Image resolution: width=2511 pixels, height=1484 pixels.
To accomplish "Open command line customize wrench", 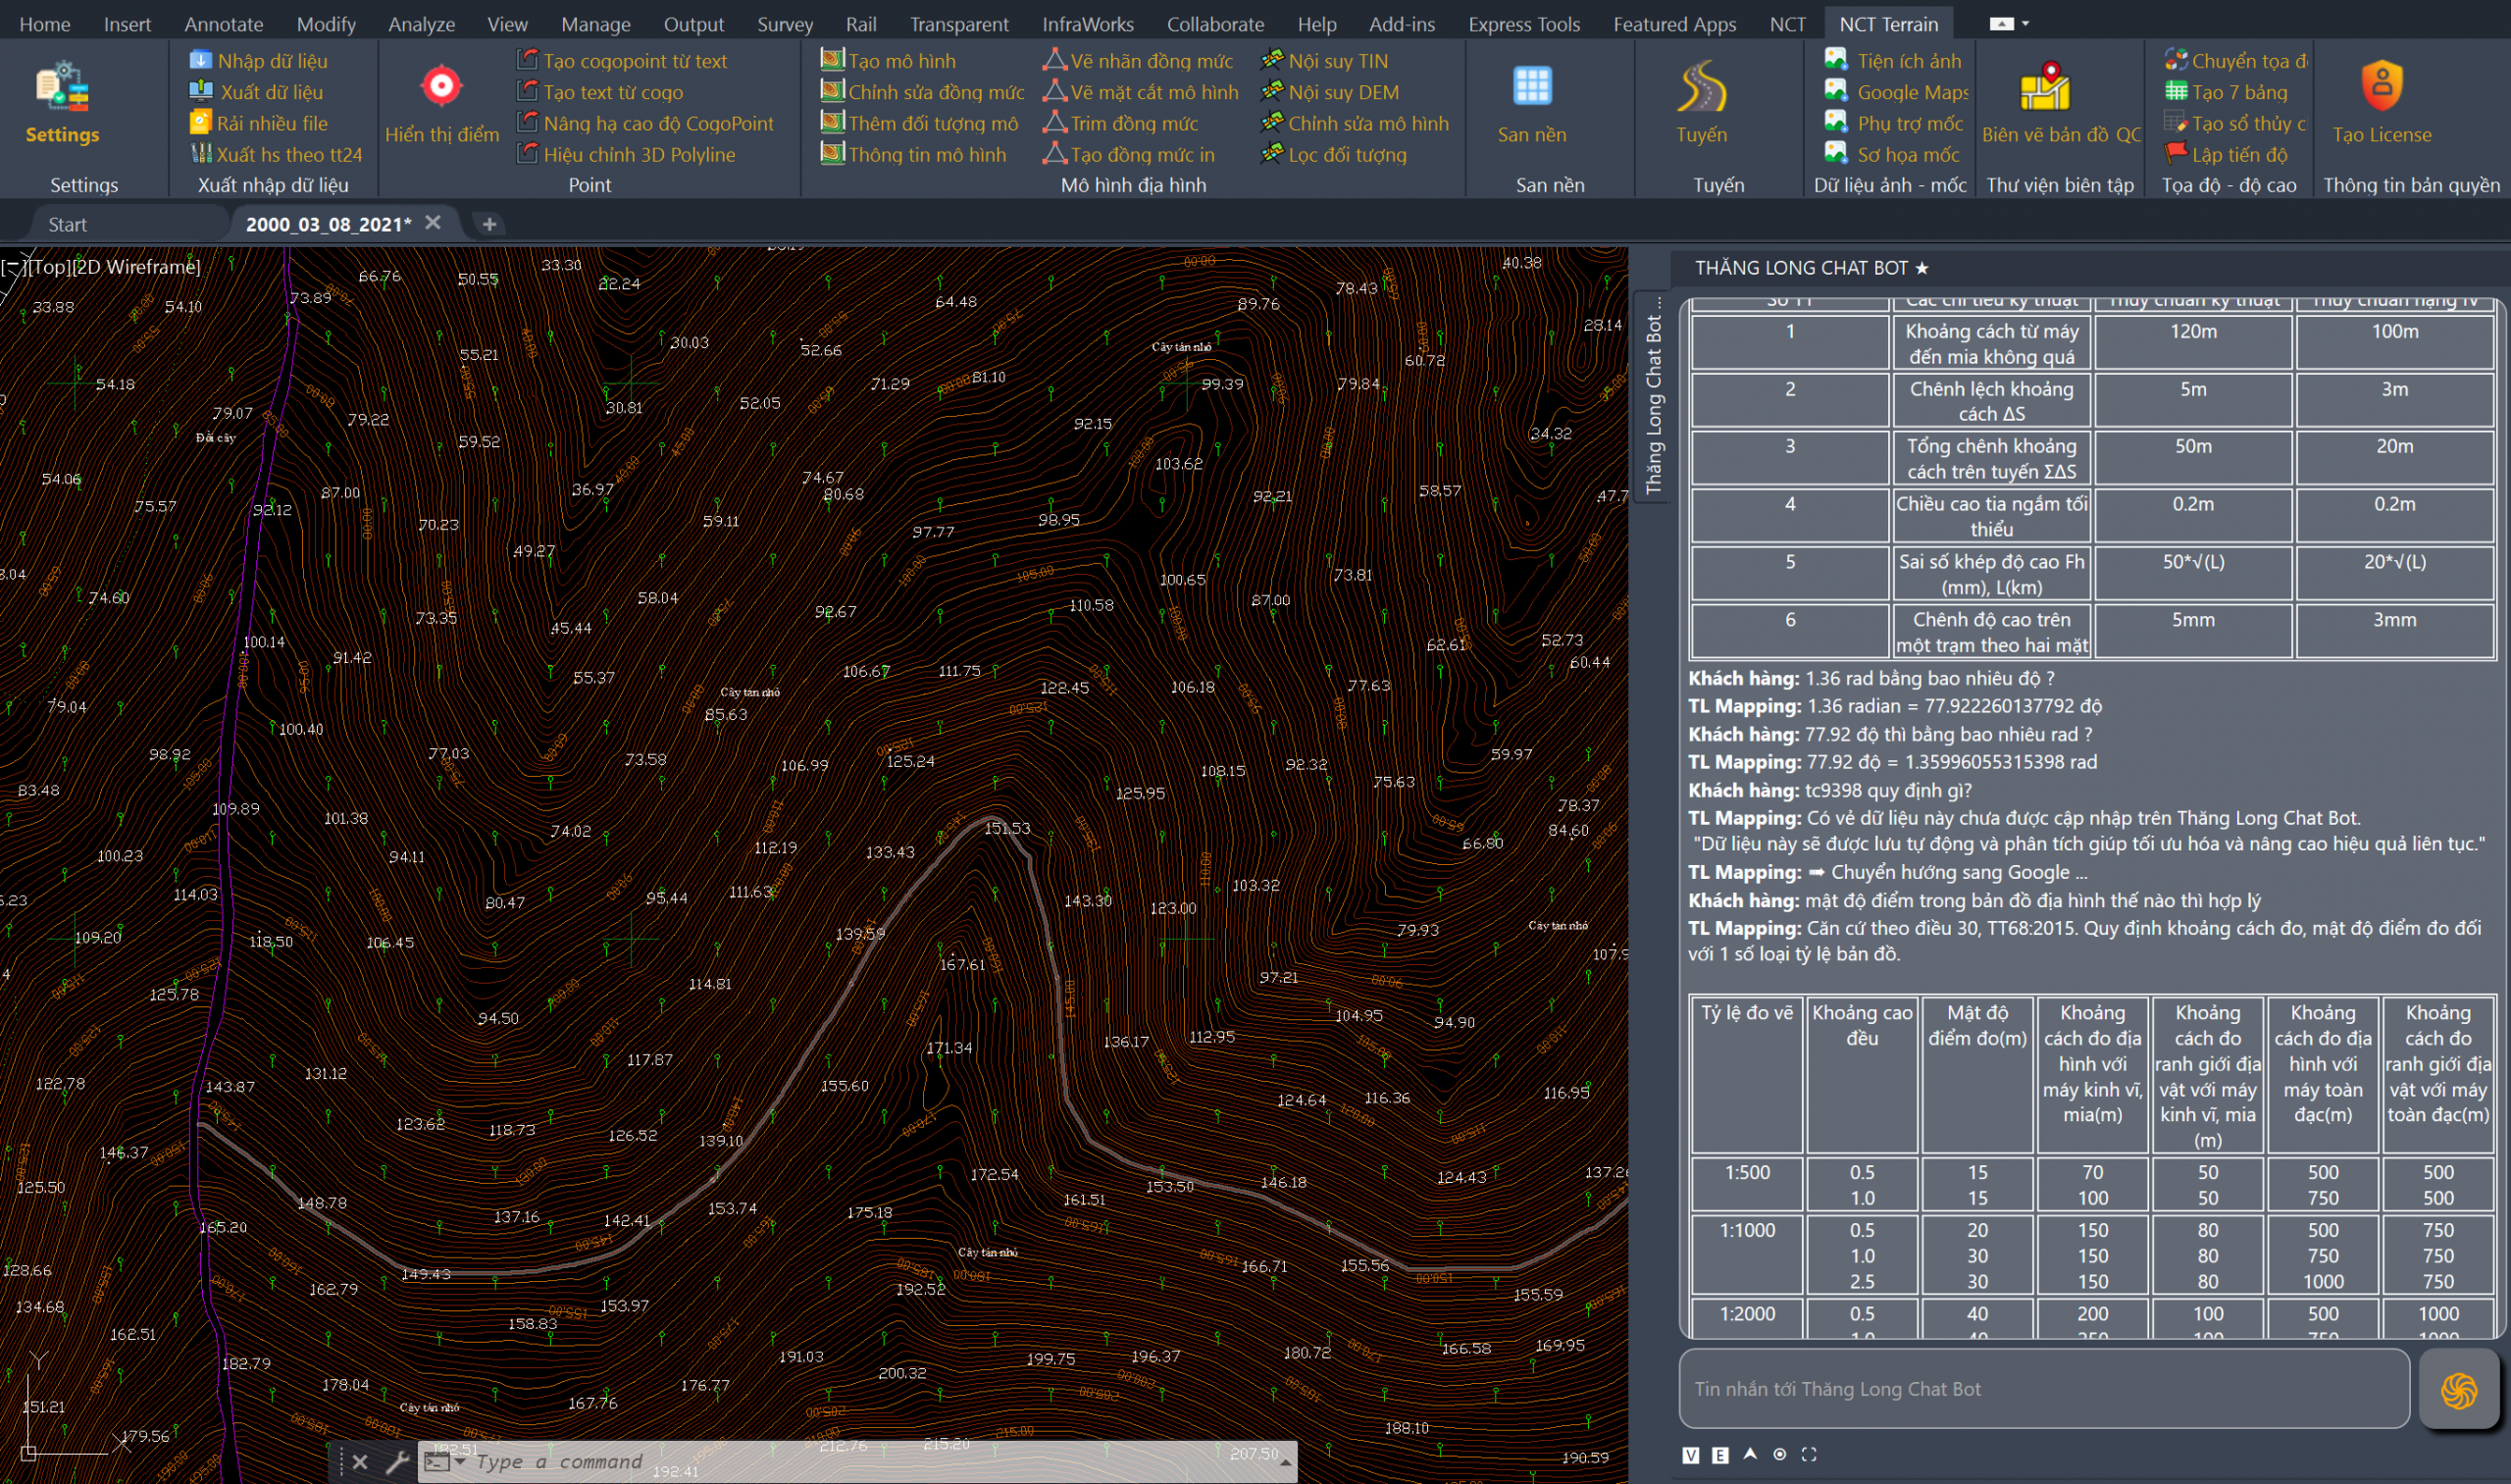I will coord(397,1462).
